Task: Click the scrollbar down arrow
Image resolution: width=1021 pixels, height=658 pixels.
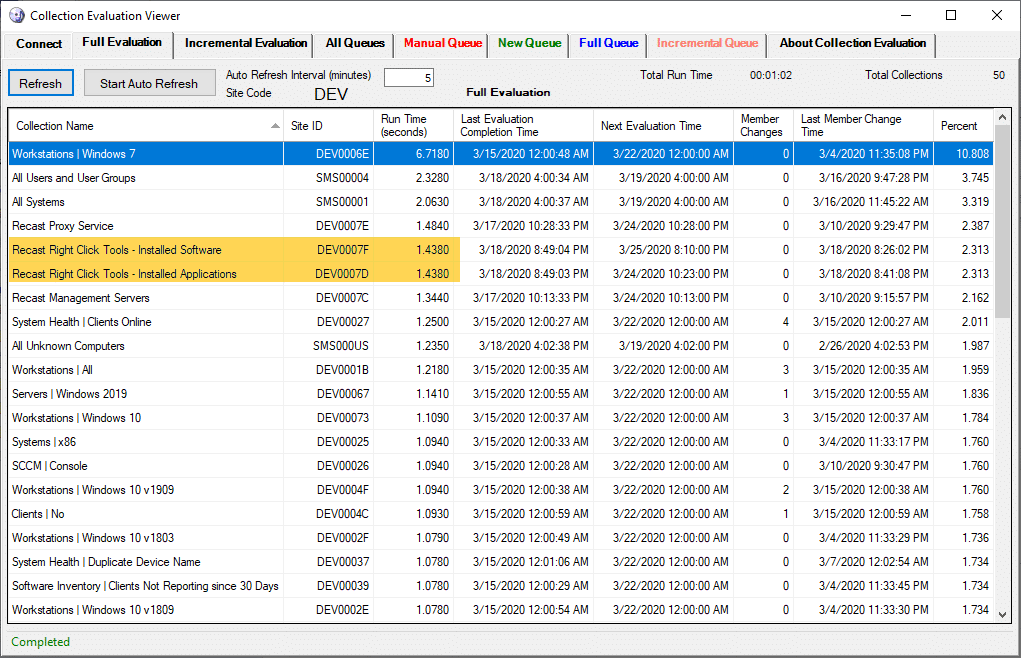Action: tap(1004, 615)
